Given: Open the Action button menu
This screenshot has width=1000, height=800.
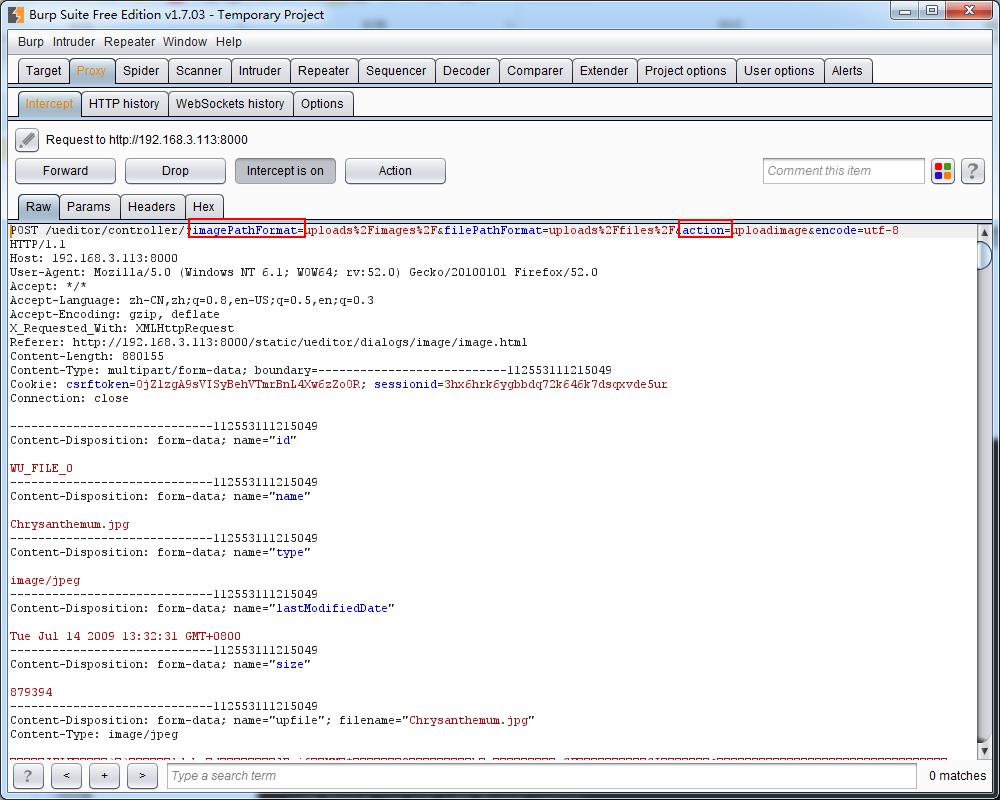Looking at the screenshot, I should coord(395,171).
